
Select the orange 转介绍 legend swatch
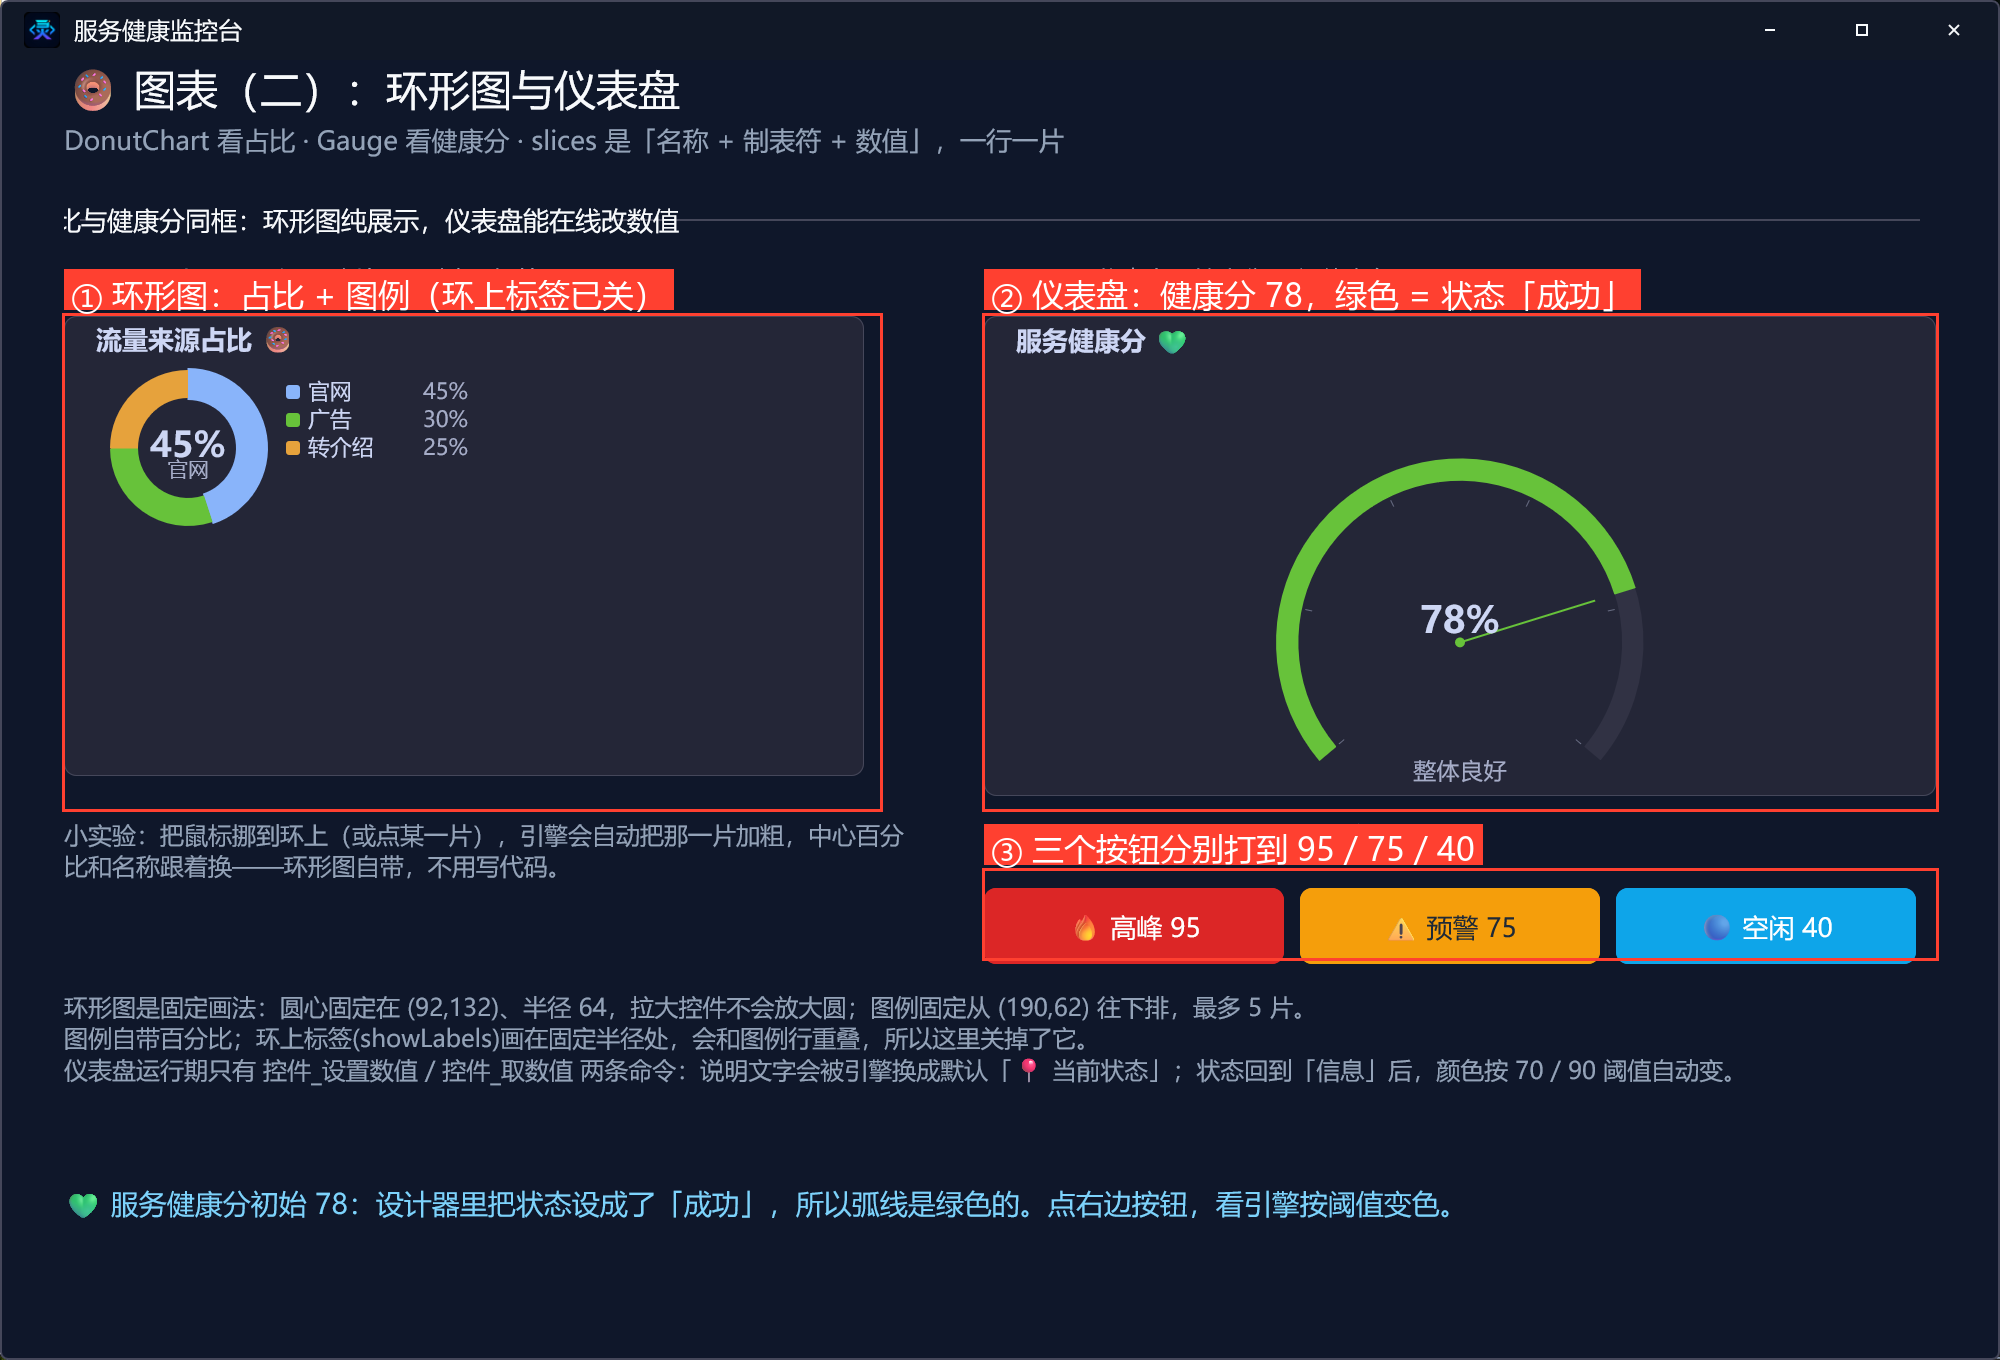tap(293, 448)
